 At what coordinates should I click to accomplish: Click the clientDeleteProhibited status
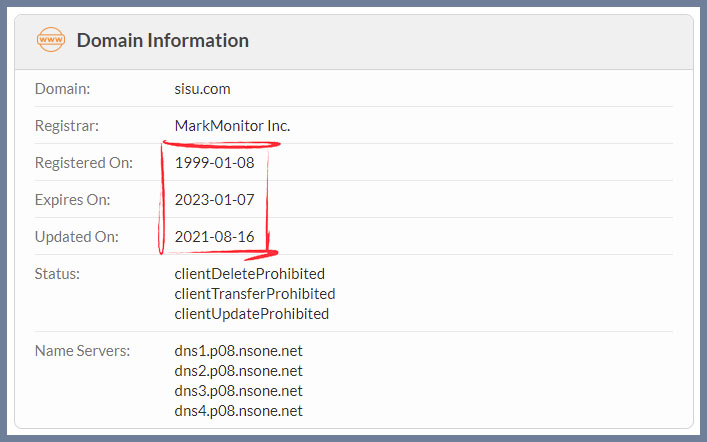[x=249, y=274]
